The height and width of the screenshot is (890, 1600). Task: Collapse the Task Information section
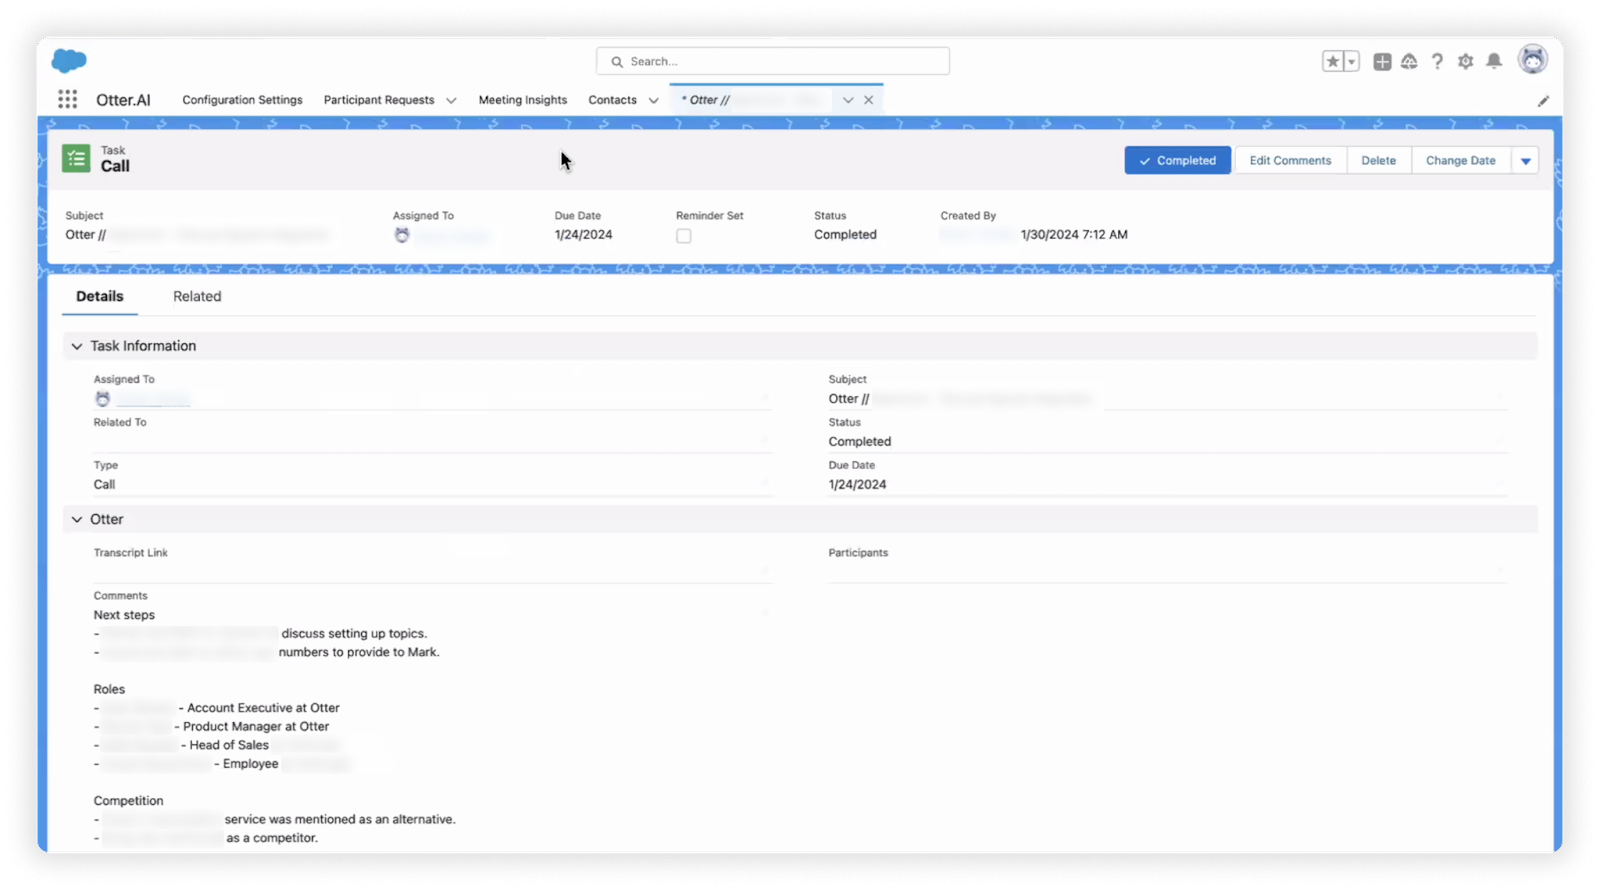coord(77,346)
